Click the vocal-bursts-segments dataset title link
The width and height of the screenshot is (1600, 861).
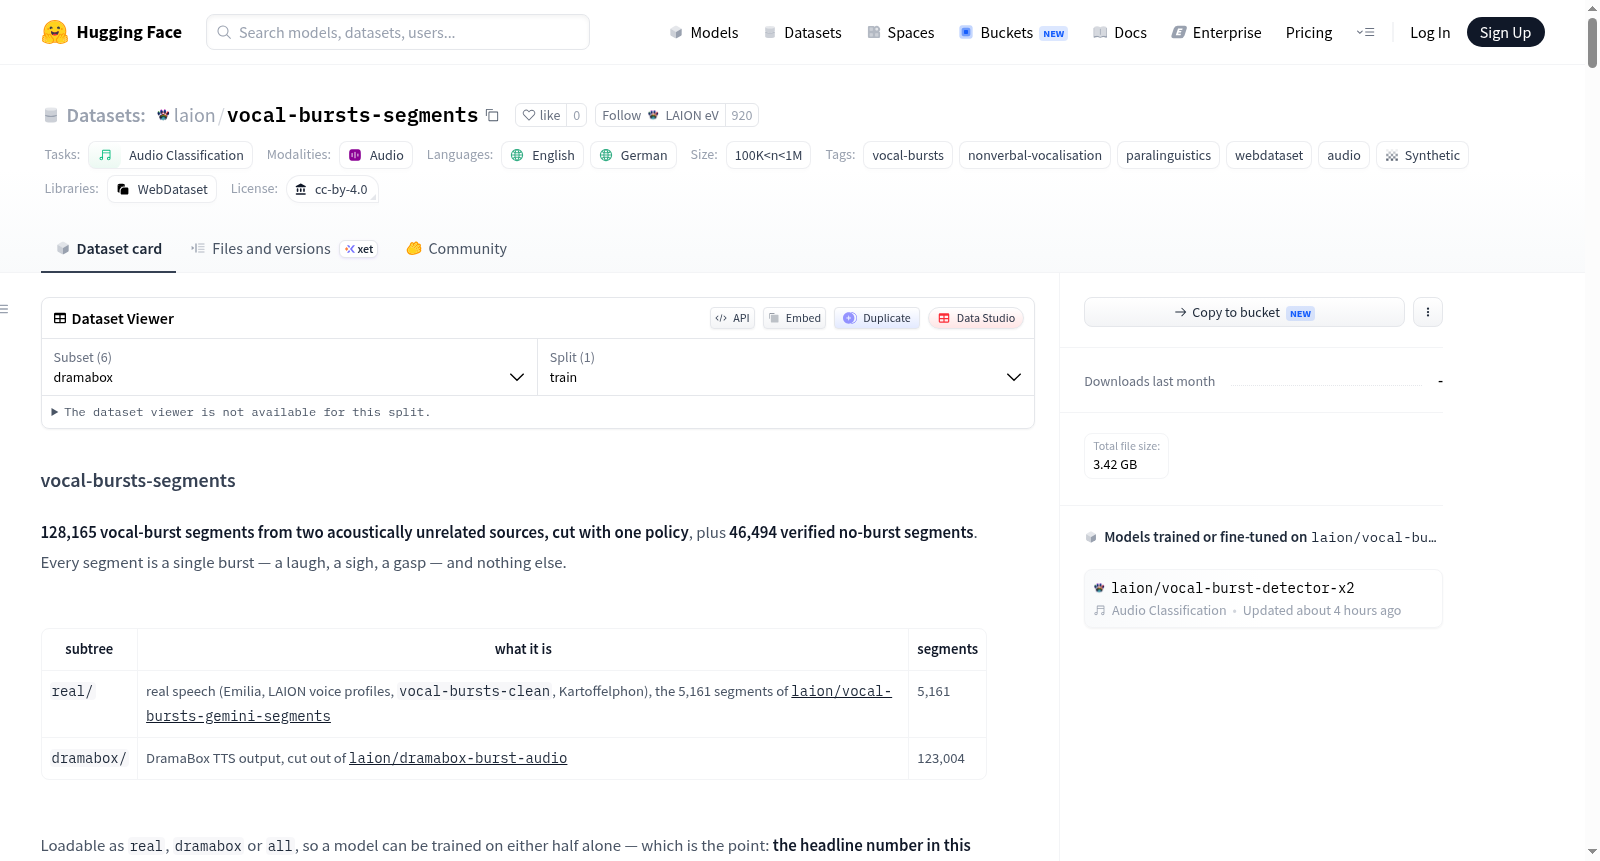coord(352,115)
